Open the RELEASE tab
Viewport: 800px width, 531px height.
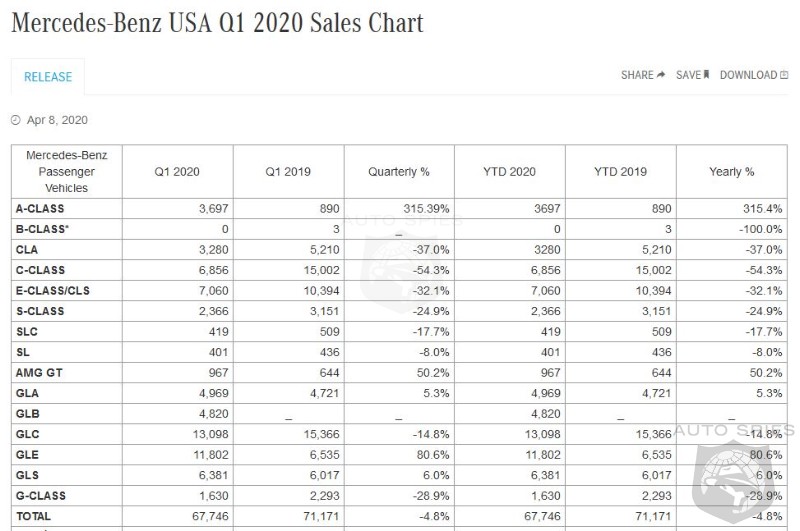pyautogui.click(x=48, y=77)
